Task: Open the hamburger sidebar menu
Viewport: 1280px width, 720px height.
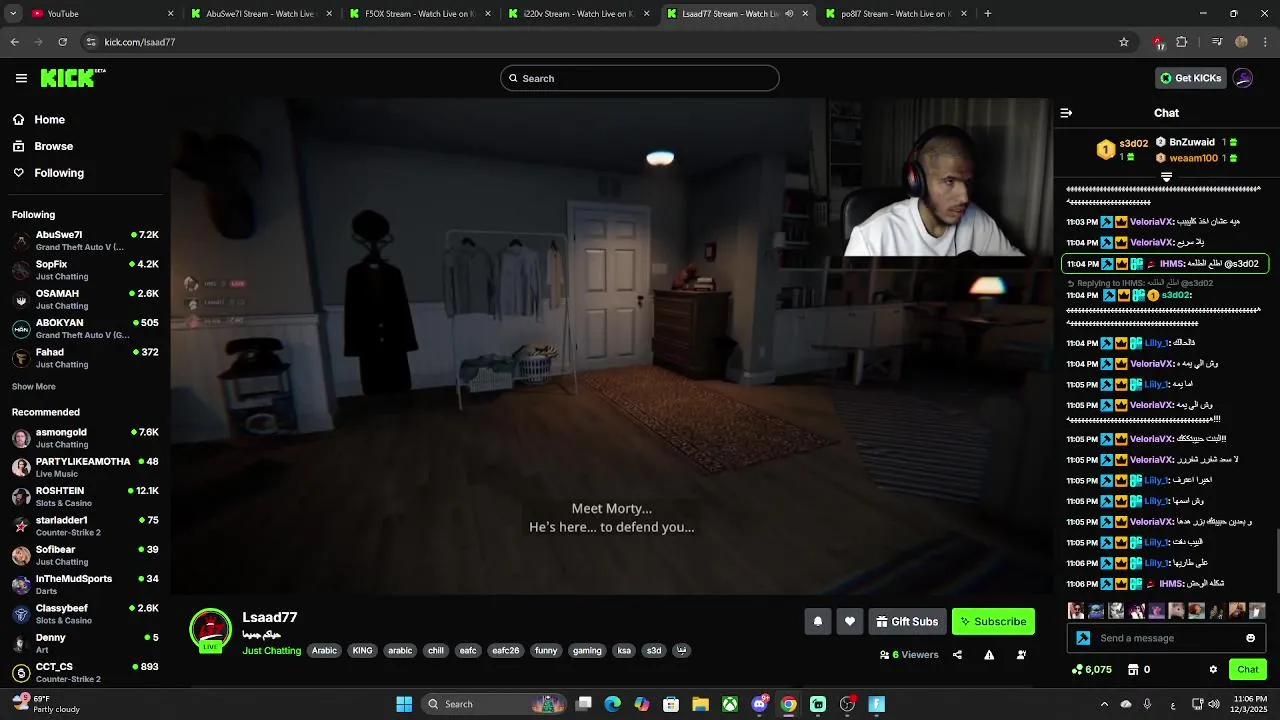Action: 21,78
